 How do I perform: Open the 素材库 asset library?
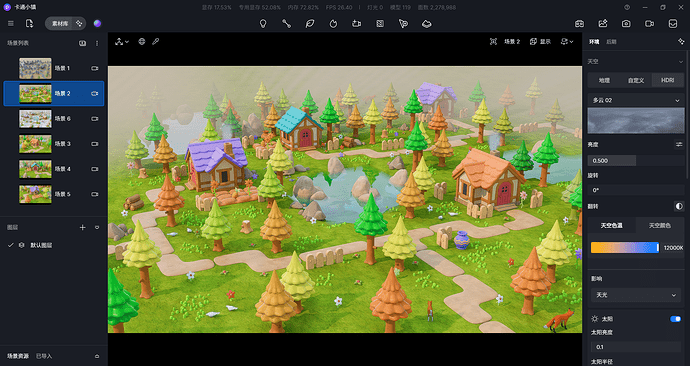(x=60, y=24)
